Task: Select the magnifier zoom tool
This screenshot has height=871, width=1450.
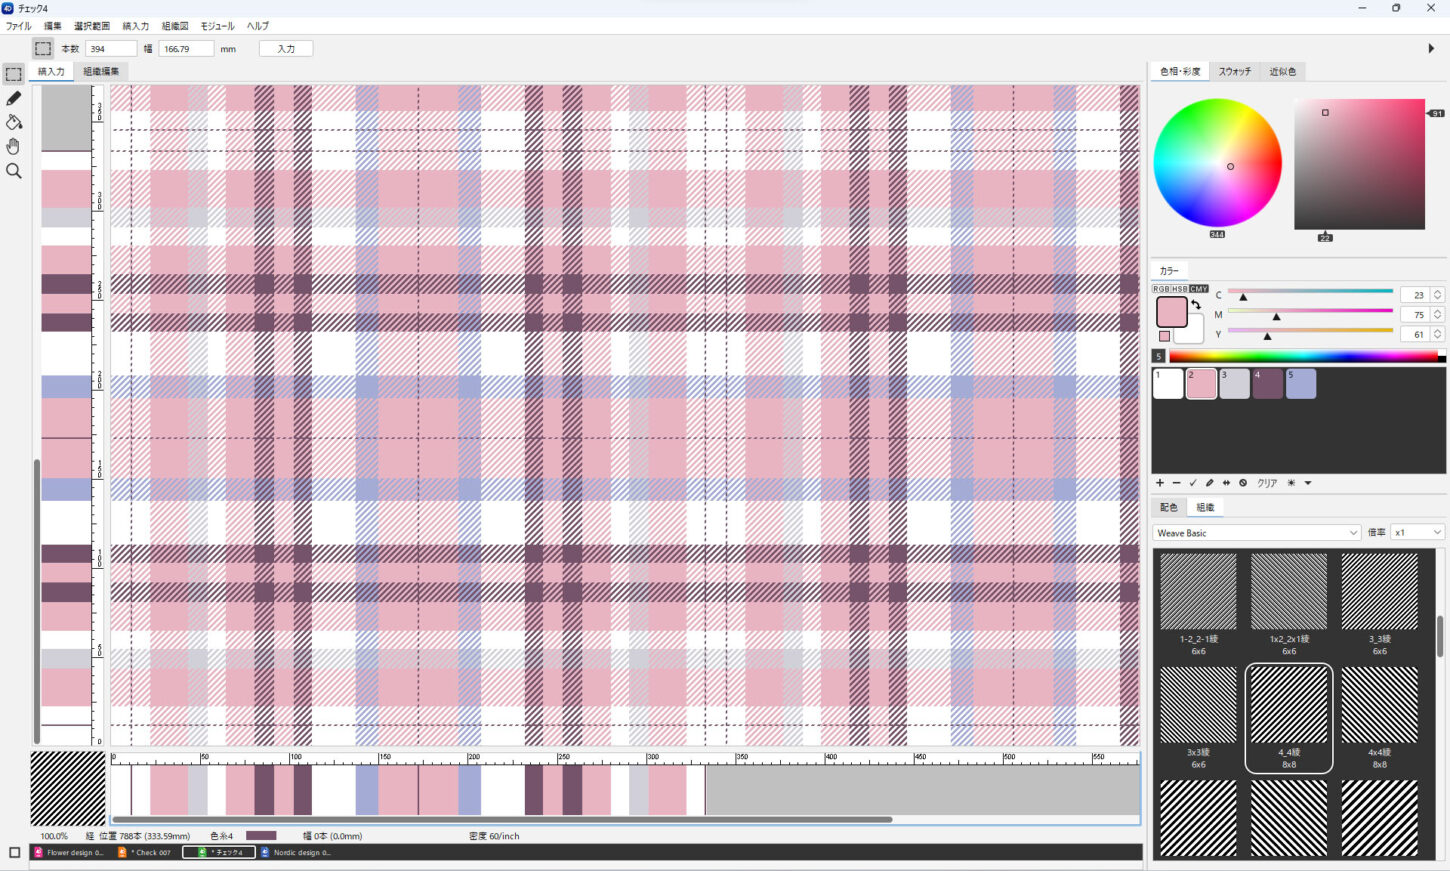Action: (x=13, y=171)
